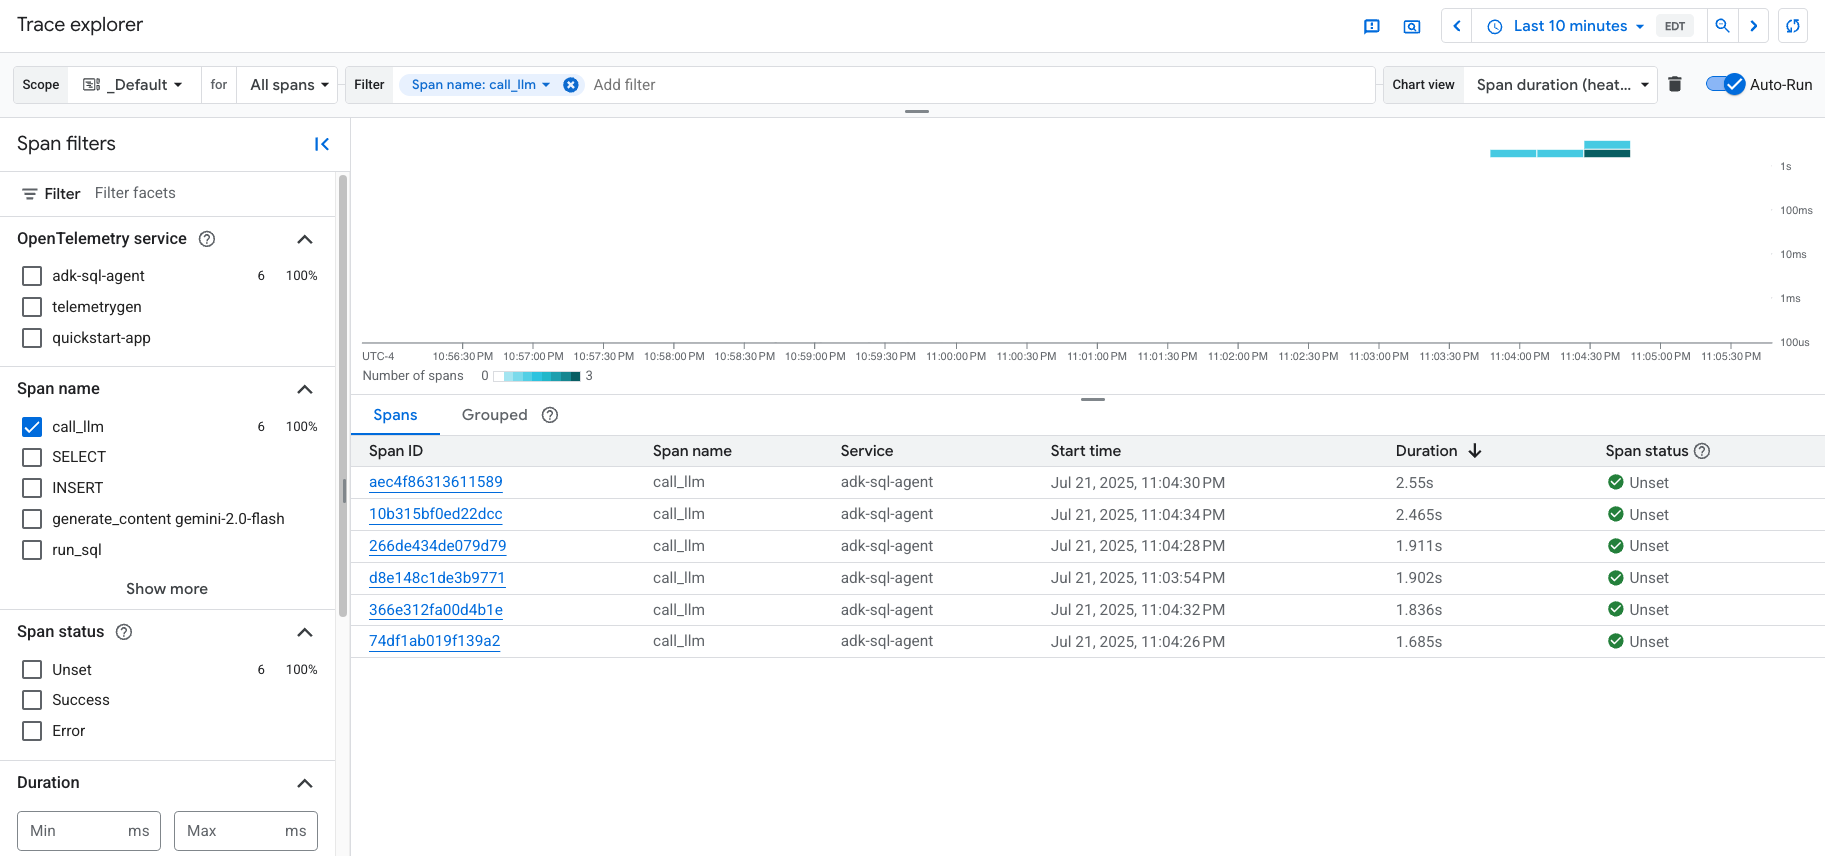Check the Success span status checkbox
This screenshot has height=856, width=1825.
click(32, 700)
